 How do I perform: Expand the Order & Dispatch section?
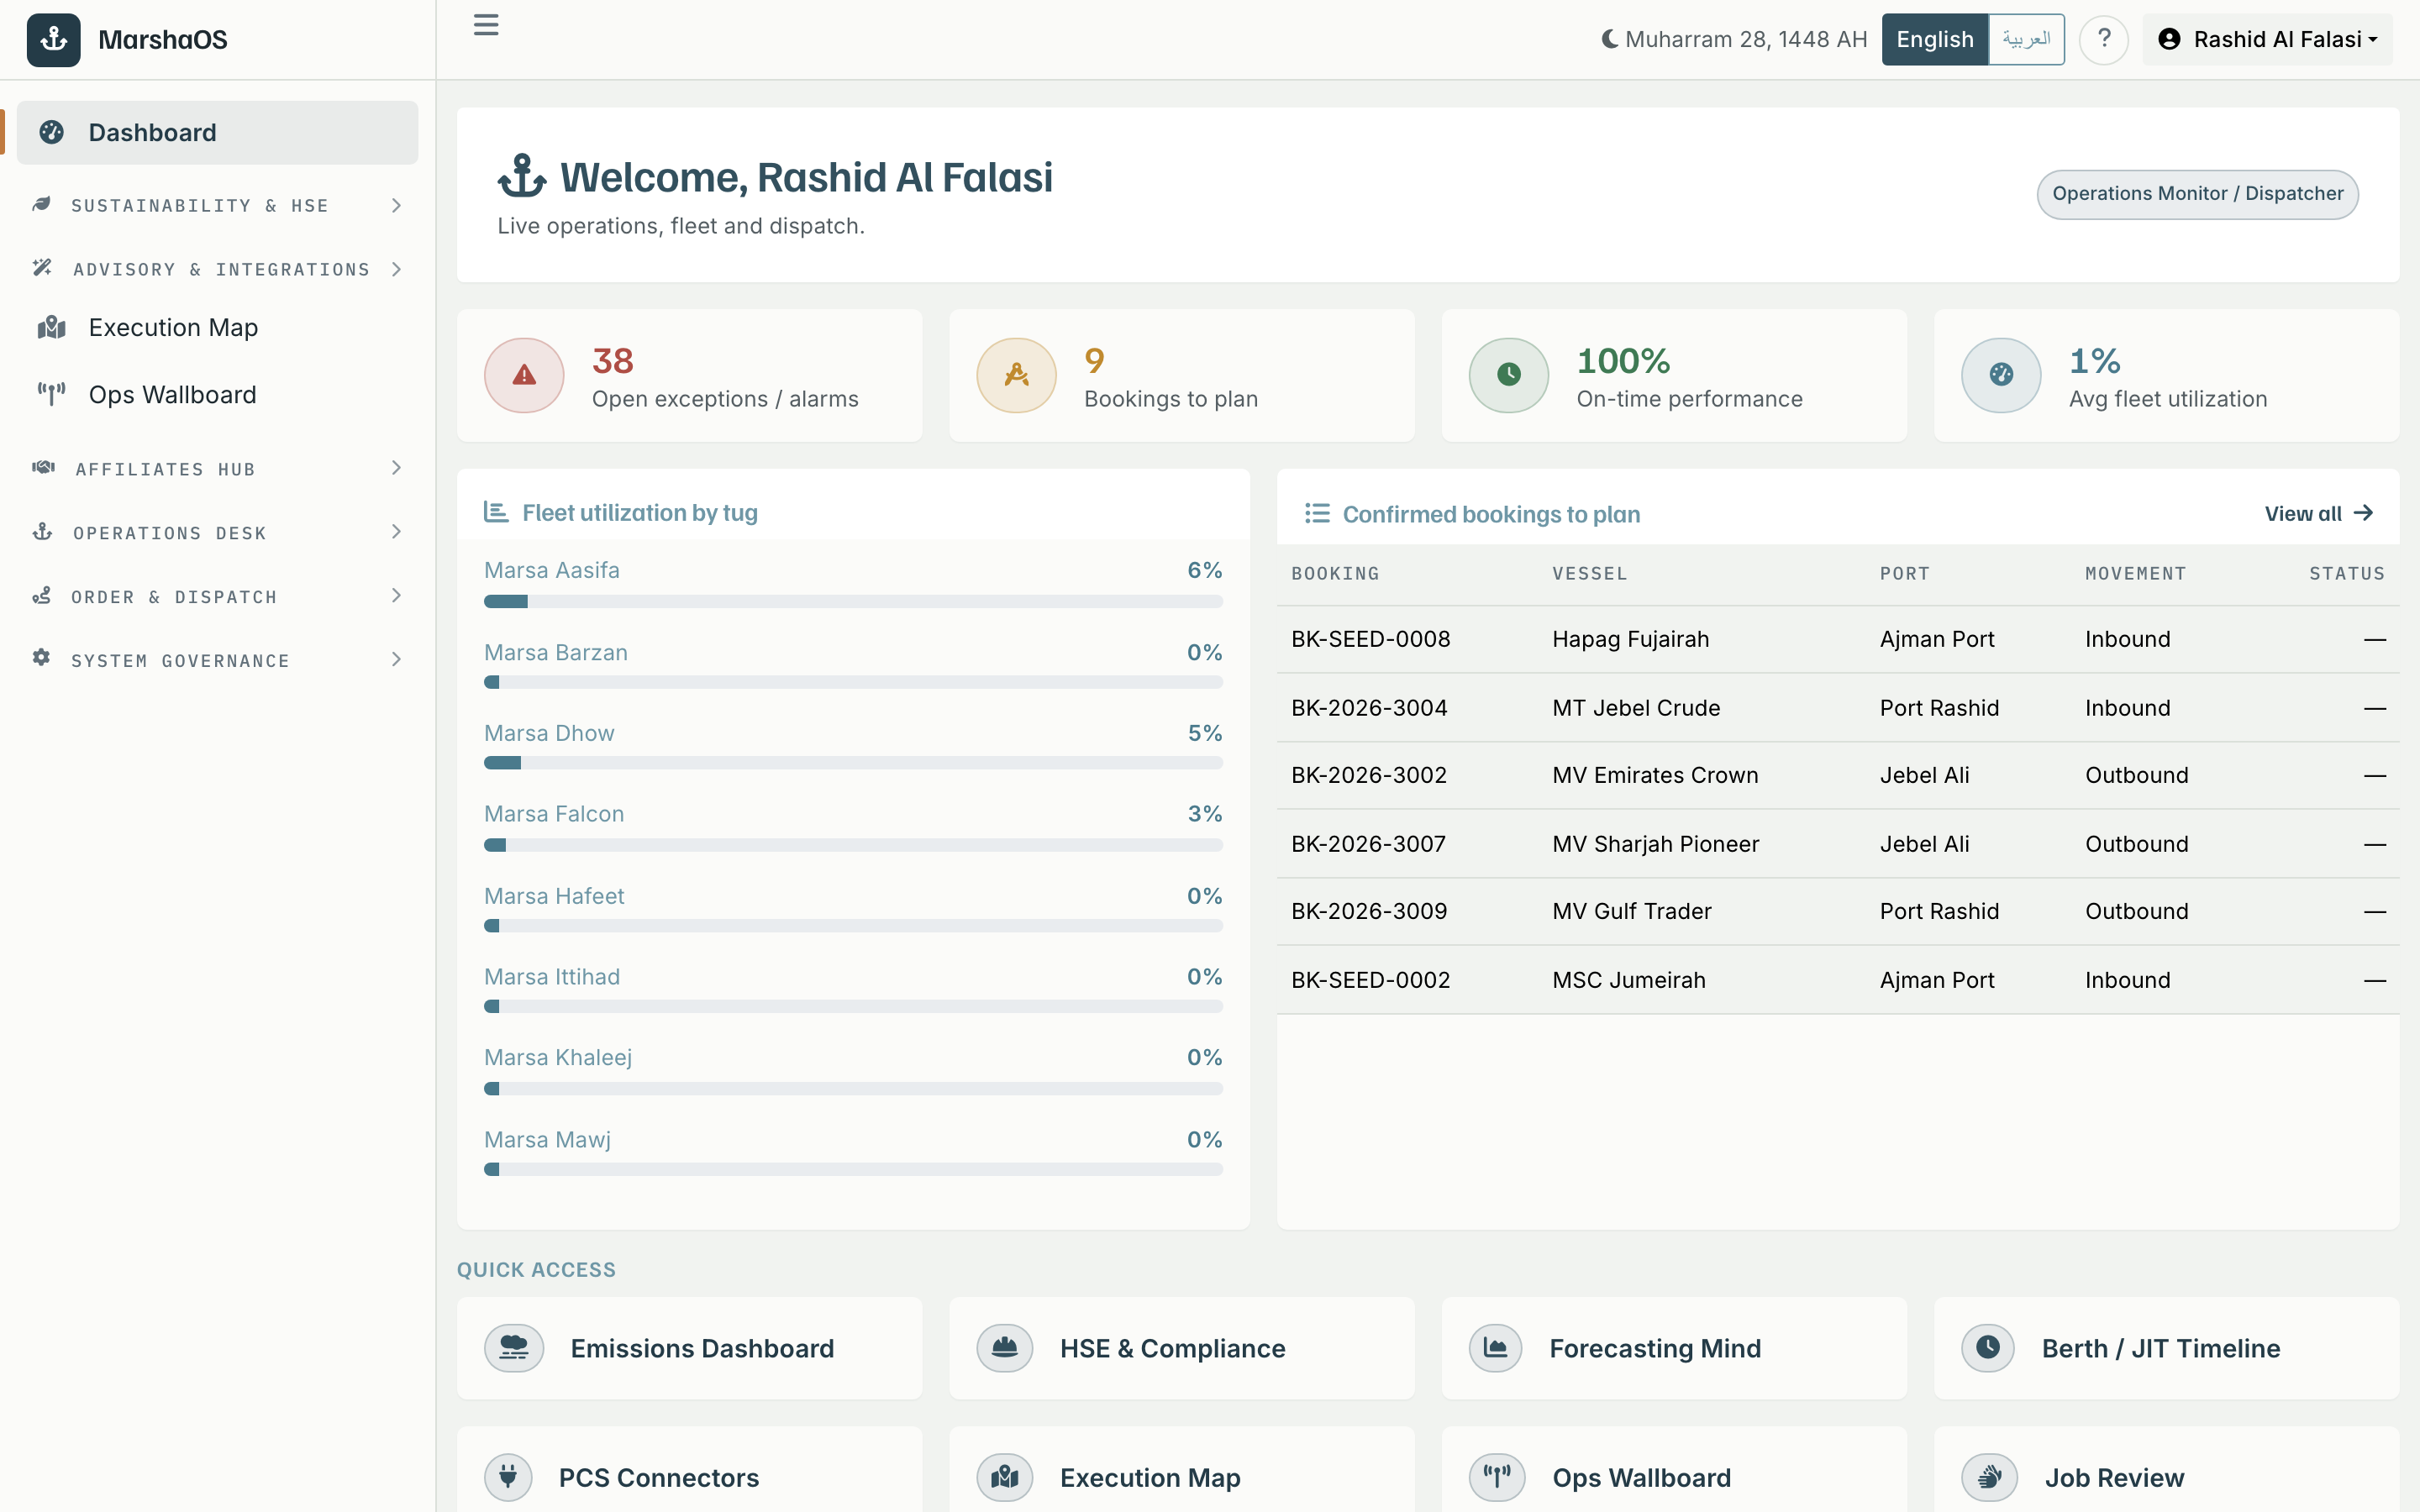click(217, 596)
